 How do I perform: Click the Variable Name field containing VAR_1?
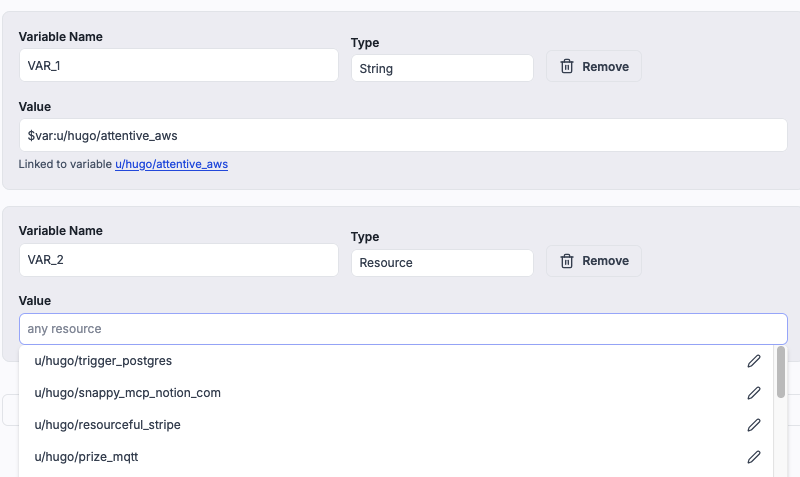(178, 66)
